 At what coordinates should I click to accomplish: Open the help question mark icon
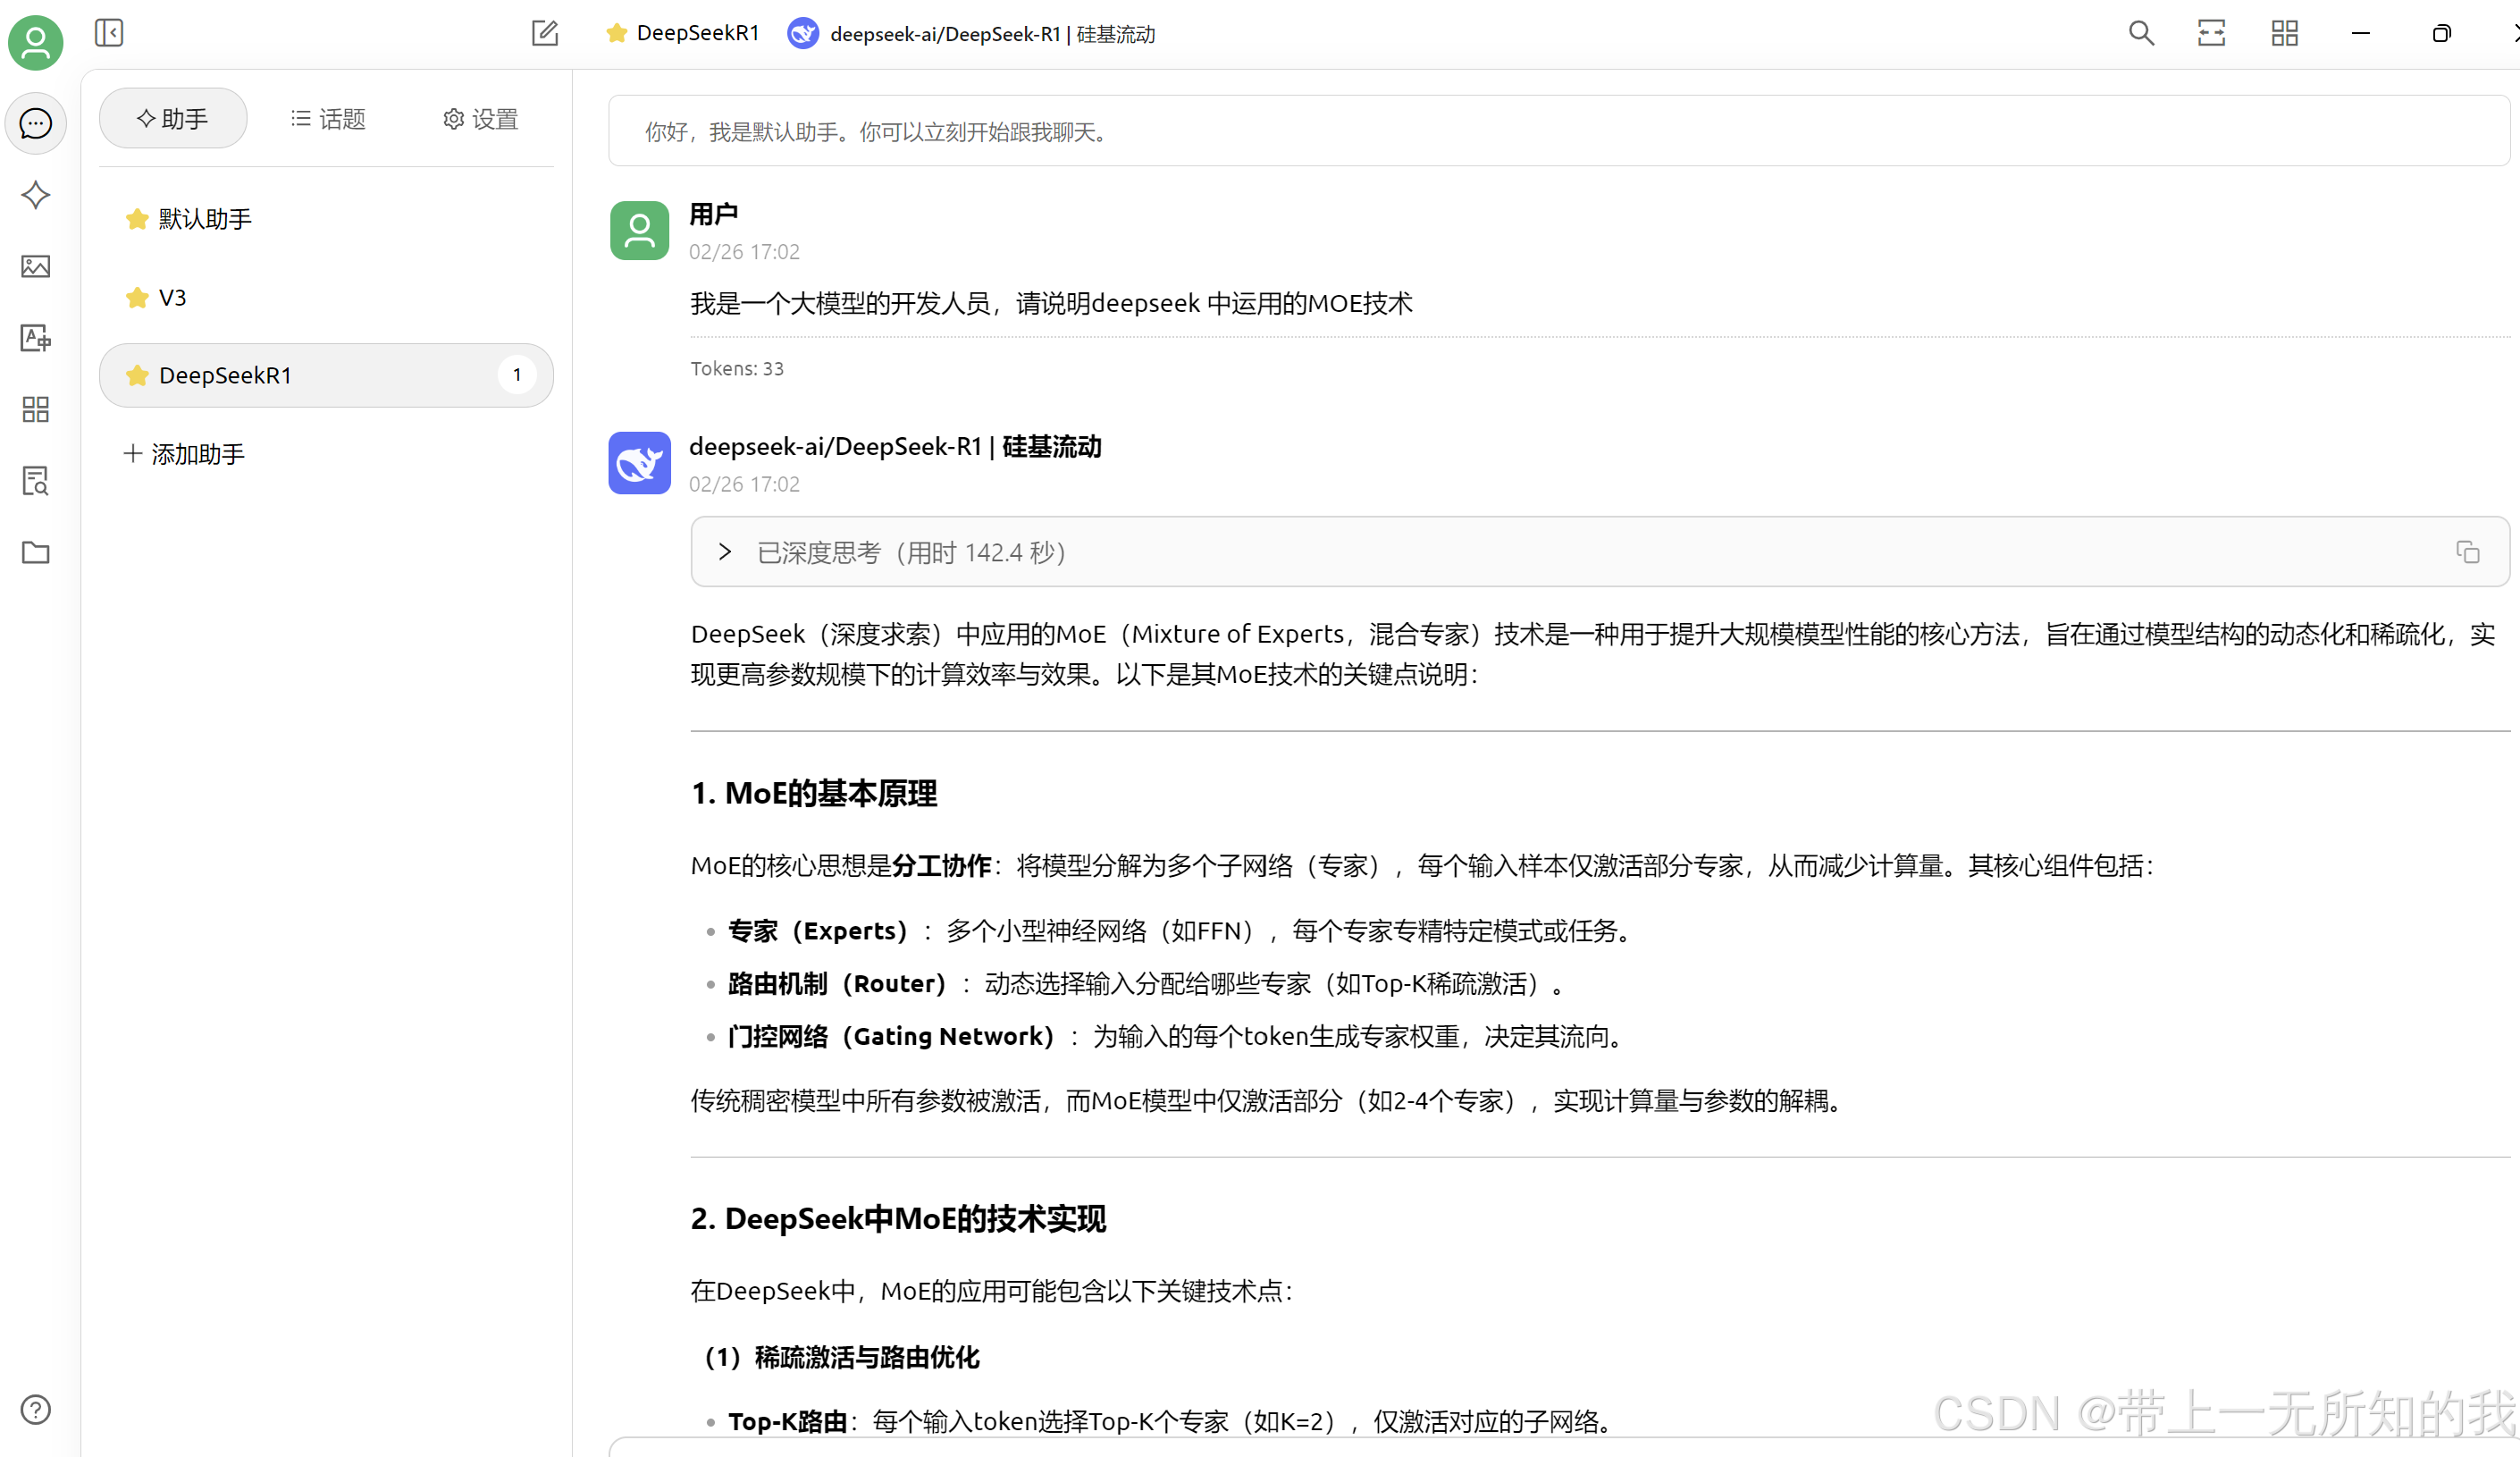coord(36,1409)
